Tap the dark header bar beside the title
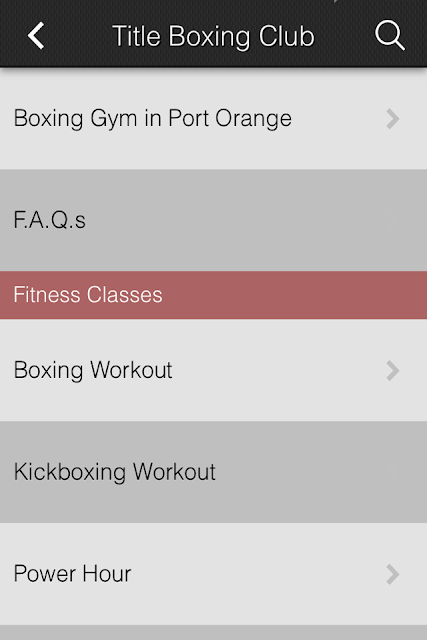The height and width of the screenshot is (640, 427). click(x=78, y=36)
